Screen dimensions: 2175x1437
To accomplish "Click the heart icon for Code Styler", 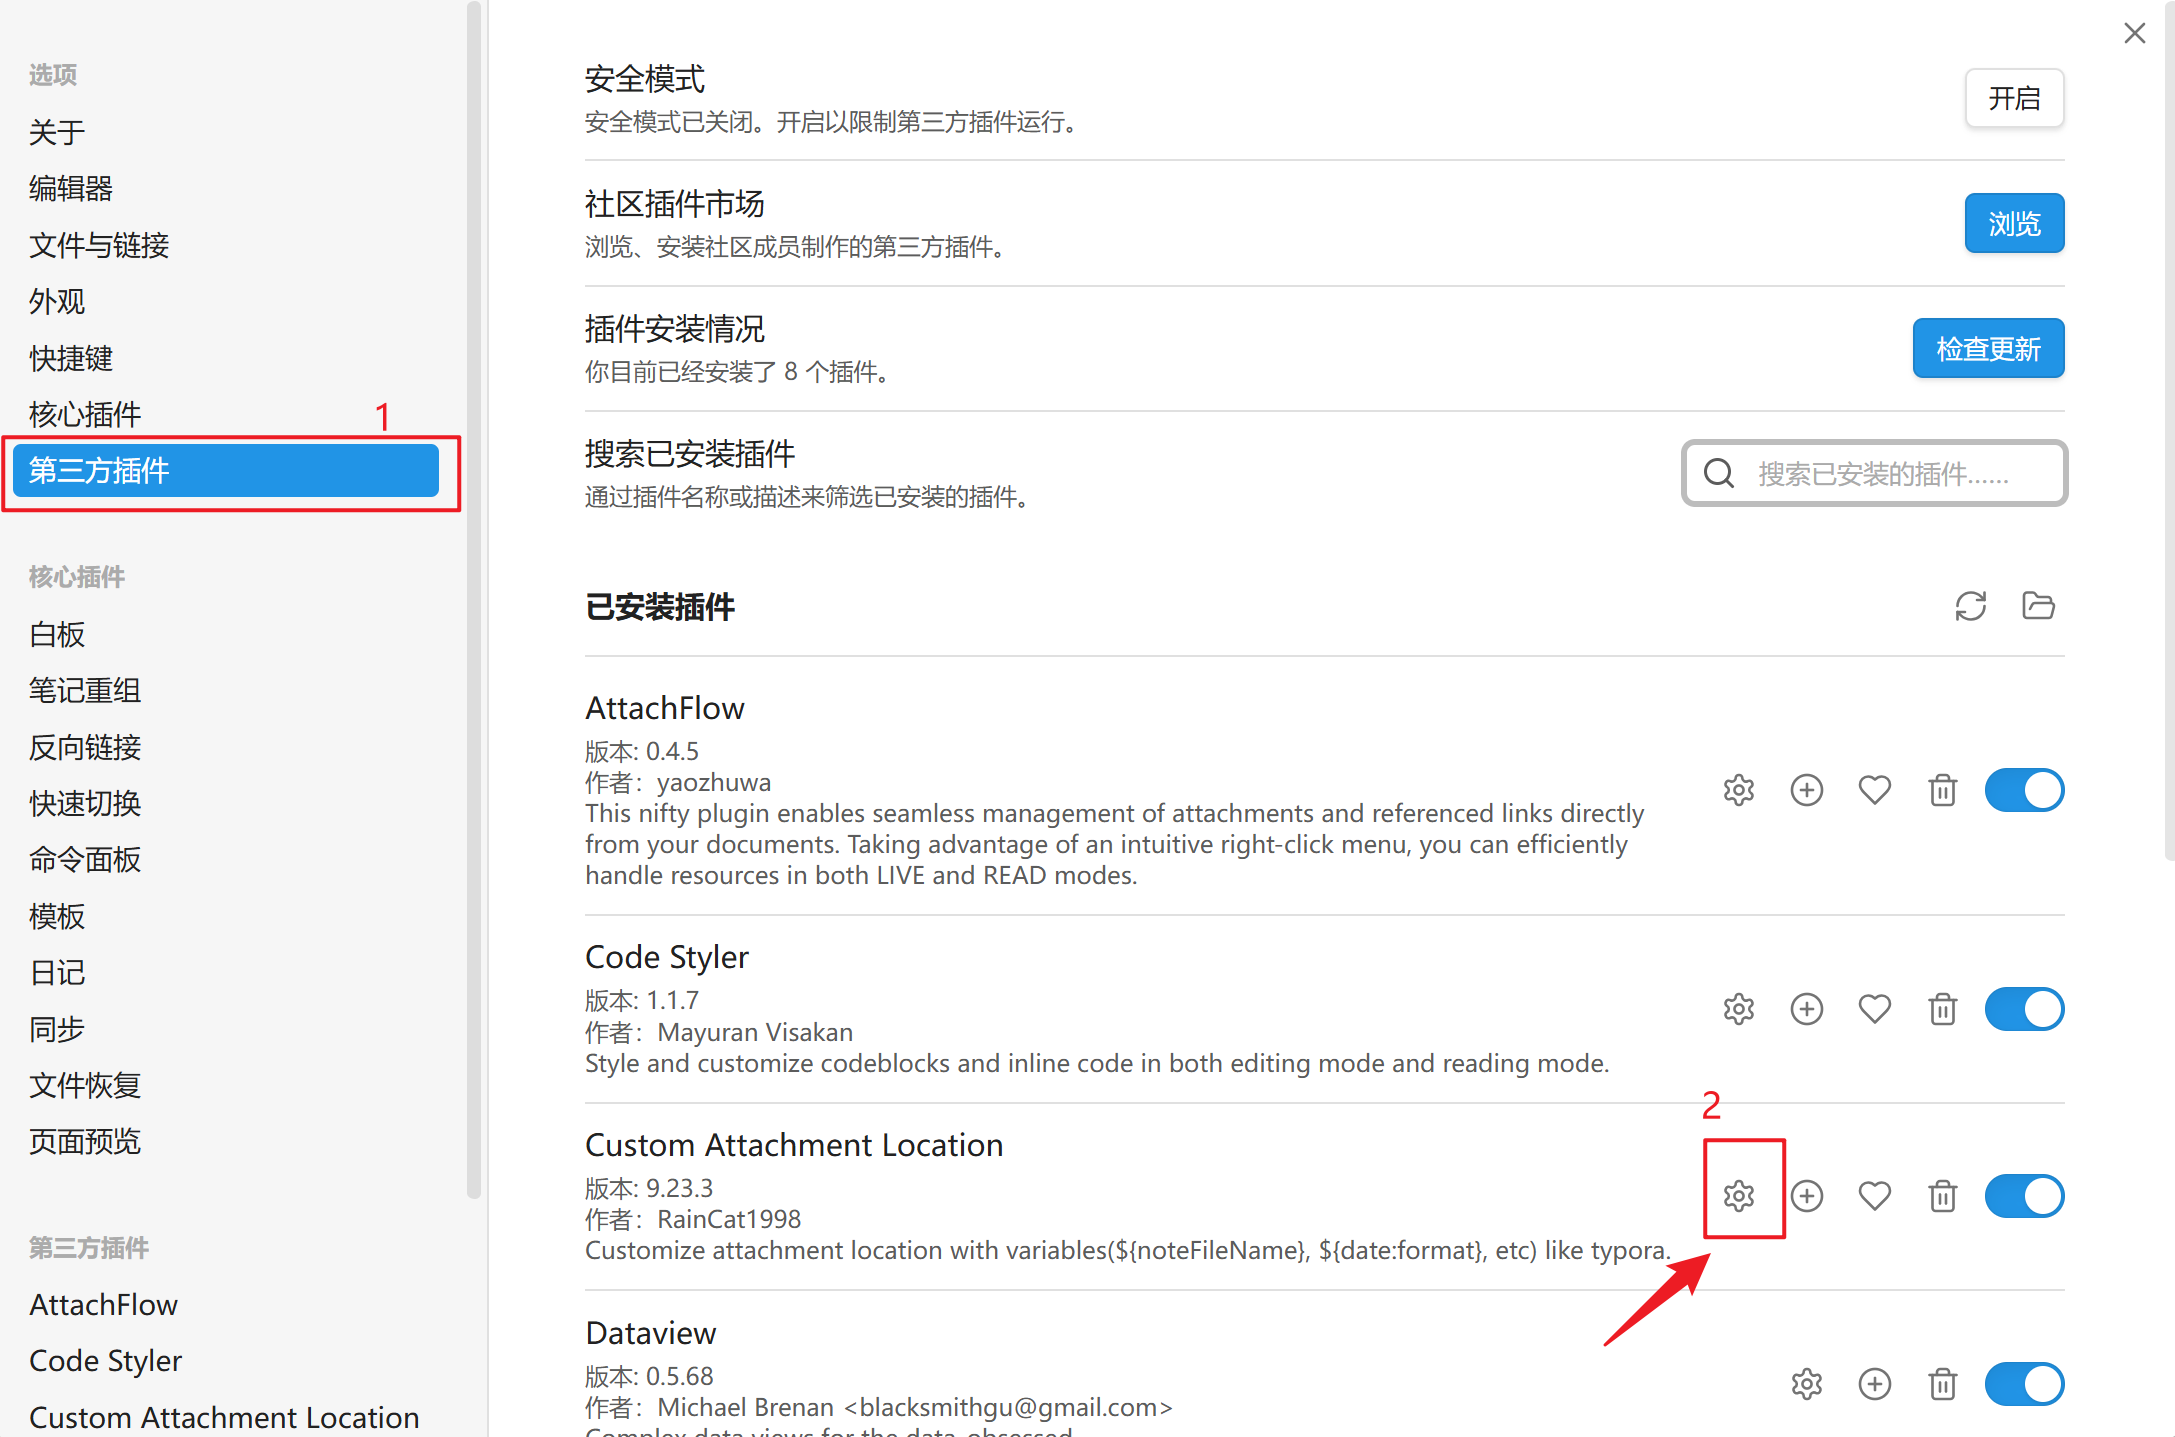I will 1874,1008.
